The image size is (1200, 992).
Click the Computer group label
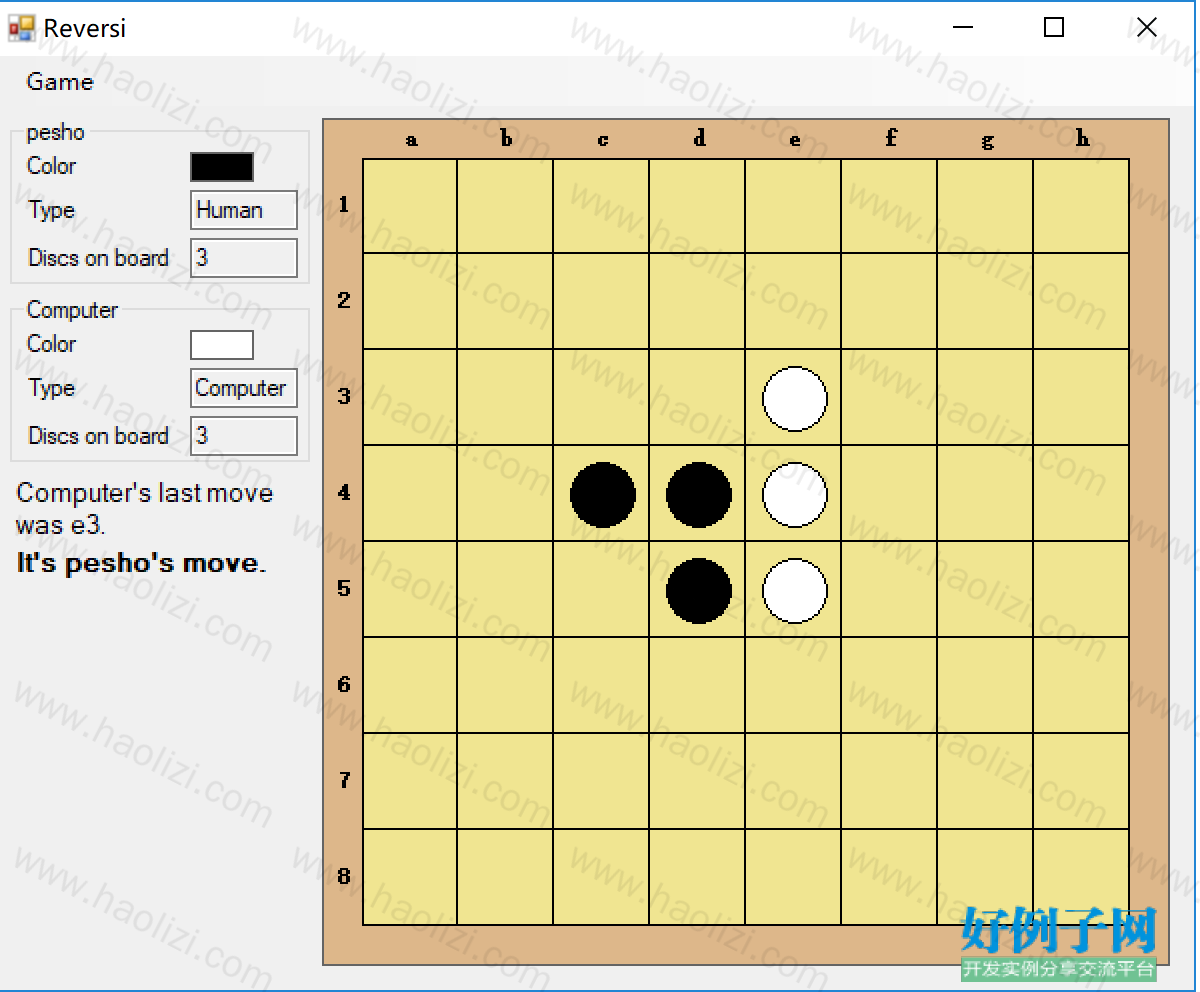coord(72,310)
